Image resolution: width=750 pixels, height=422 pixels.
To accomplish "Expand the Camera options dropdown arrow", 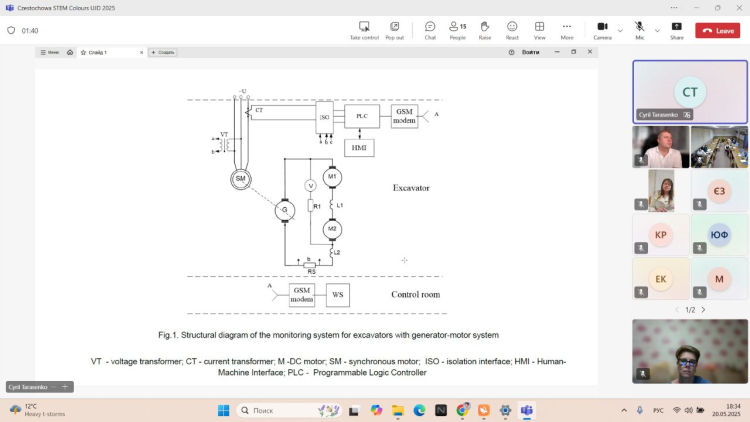I will pyautogui.click(x=620, y=30).
